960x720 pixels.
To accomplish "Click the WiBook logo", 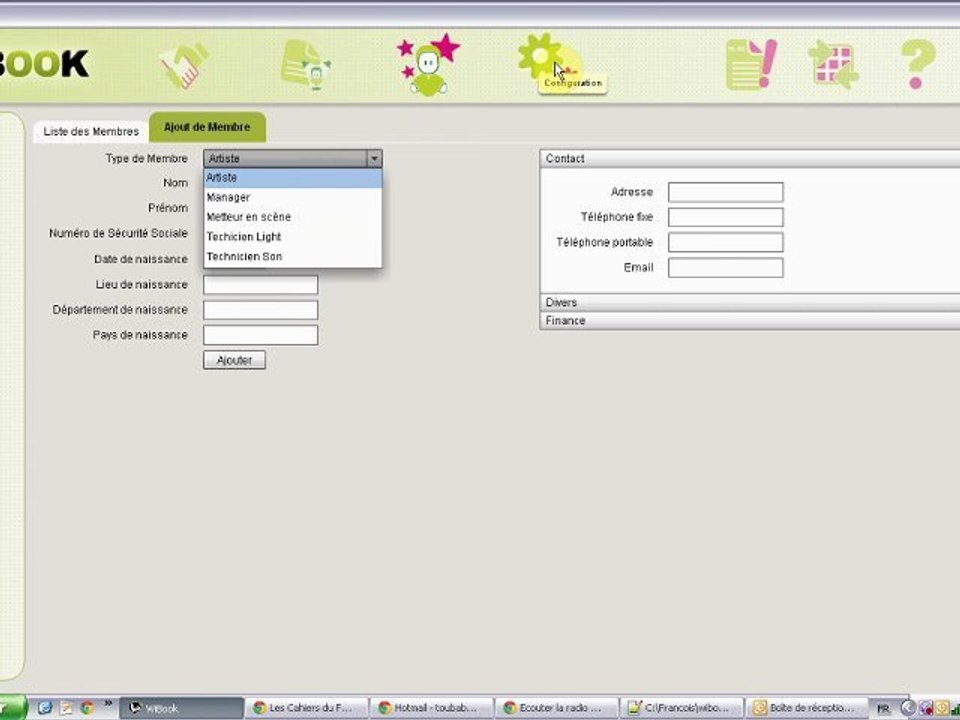I will (x=44, y=64).
